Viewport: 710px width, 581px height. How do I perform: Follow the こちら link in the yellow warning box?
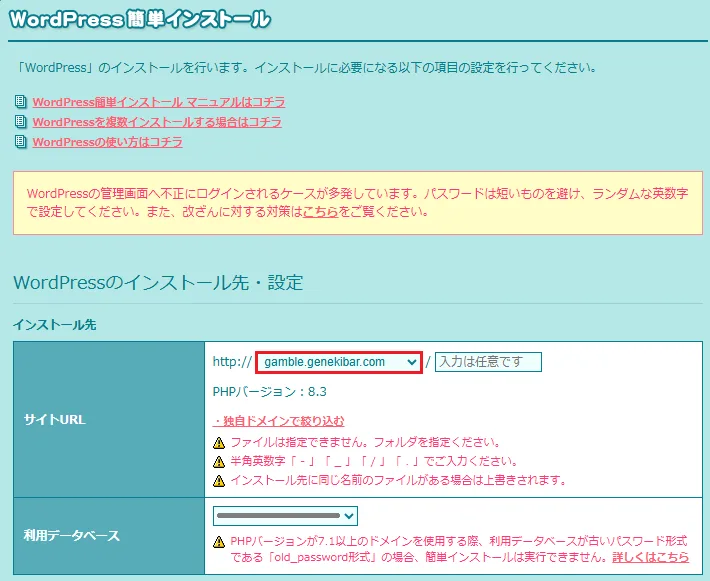(x=320, y=211)
